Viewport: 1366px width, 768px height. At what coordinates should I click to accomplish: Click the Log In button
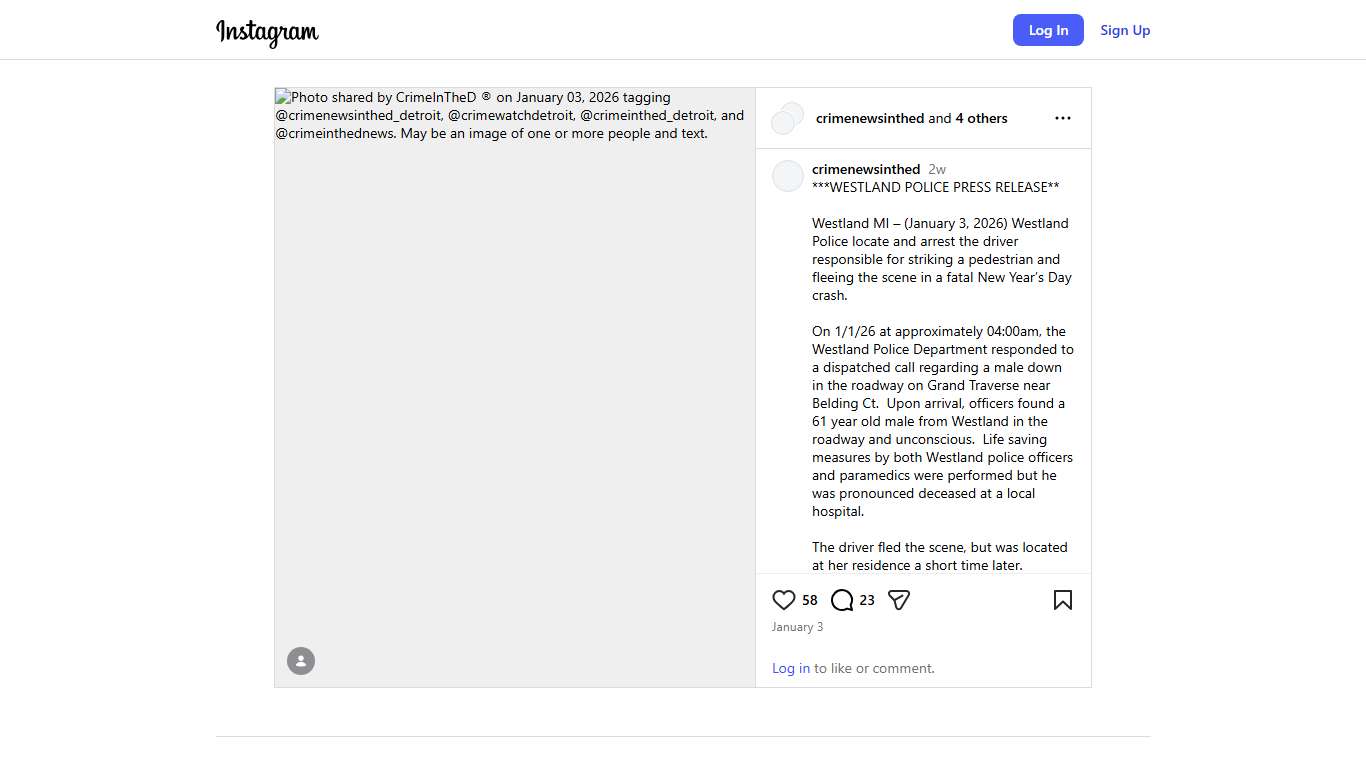pyautogui.click(x=1048, y=30)
